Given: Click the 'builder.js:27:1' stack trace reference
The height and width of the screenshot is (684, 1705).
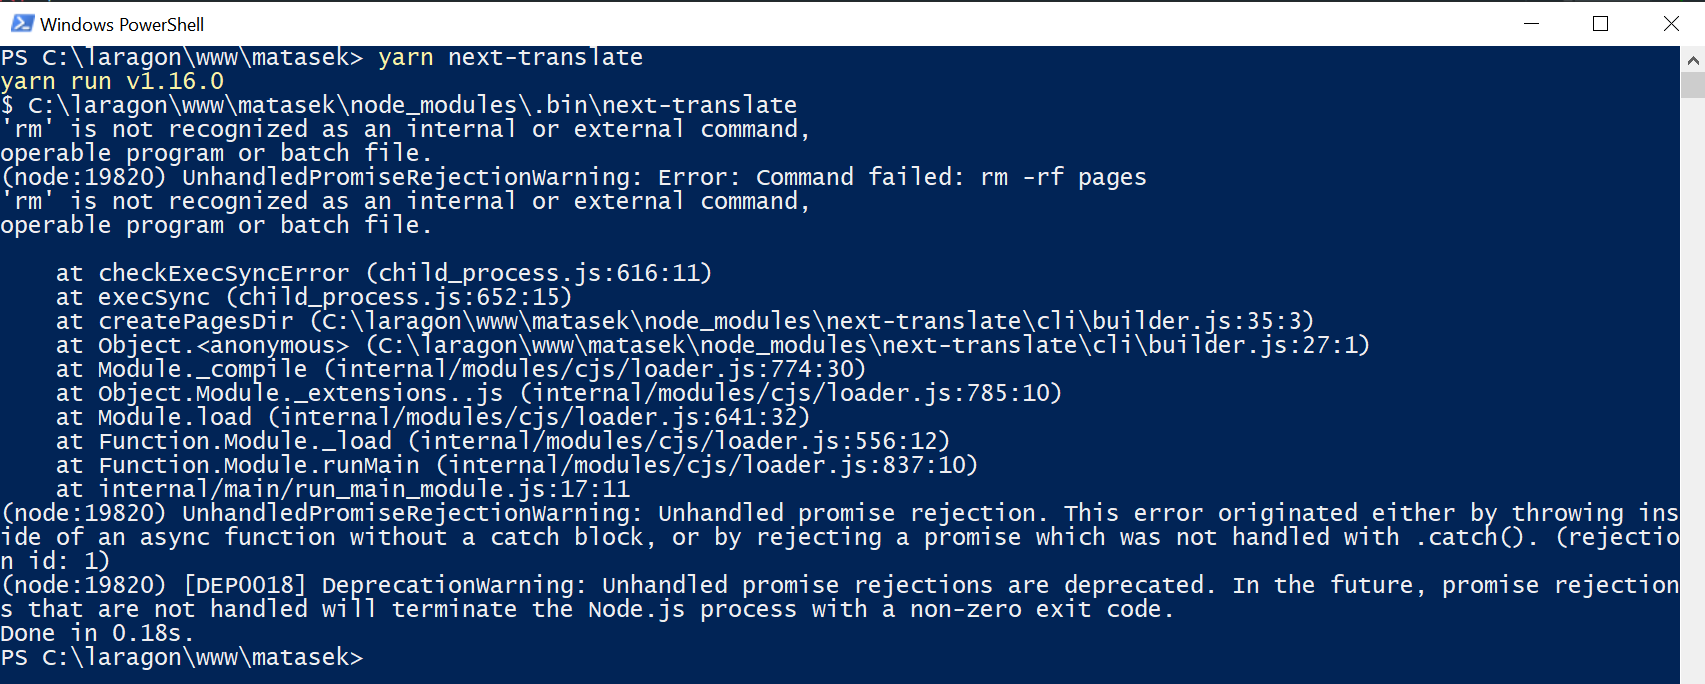Looking at the screenshot, I should coord(1258,345).
